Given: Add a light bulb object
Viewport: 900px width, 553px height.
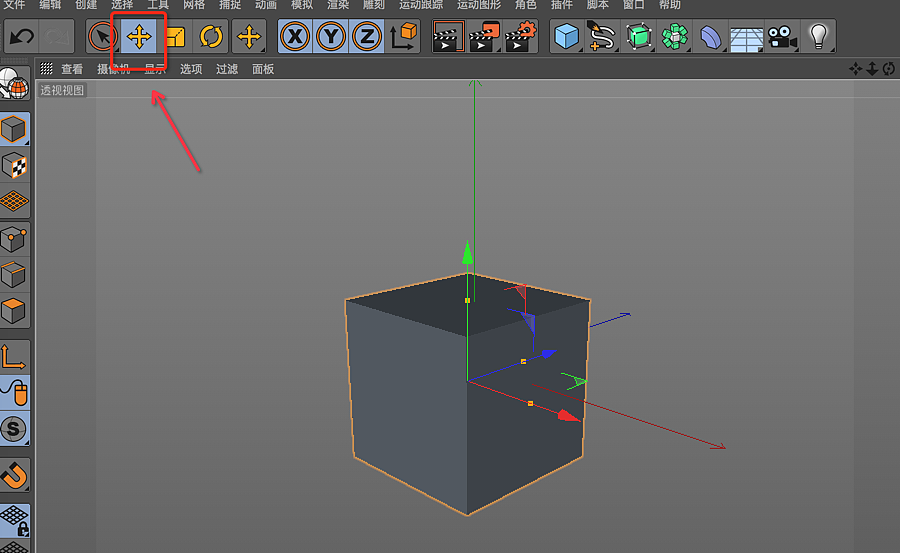Looking at the screenshot, I should (x=818, y=37).
